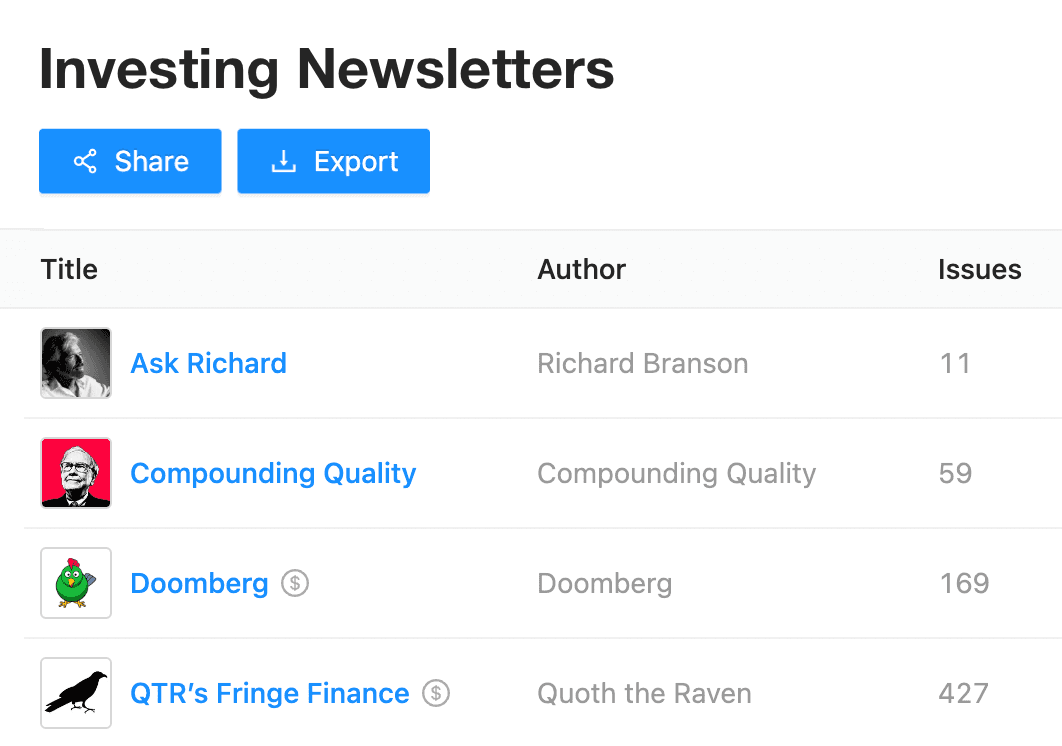Screen dimensions: 1062x746
Task: Click the paid dollar icon beside Doomberg
Action: point(294,582)
